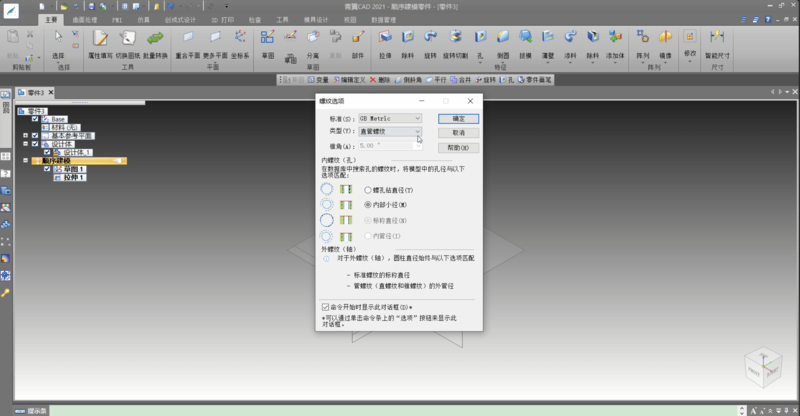Select the 螺孔钻直径 radio button
800x416 pixels.
tap(368, 189)
